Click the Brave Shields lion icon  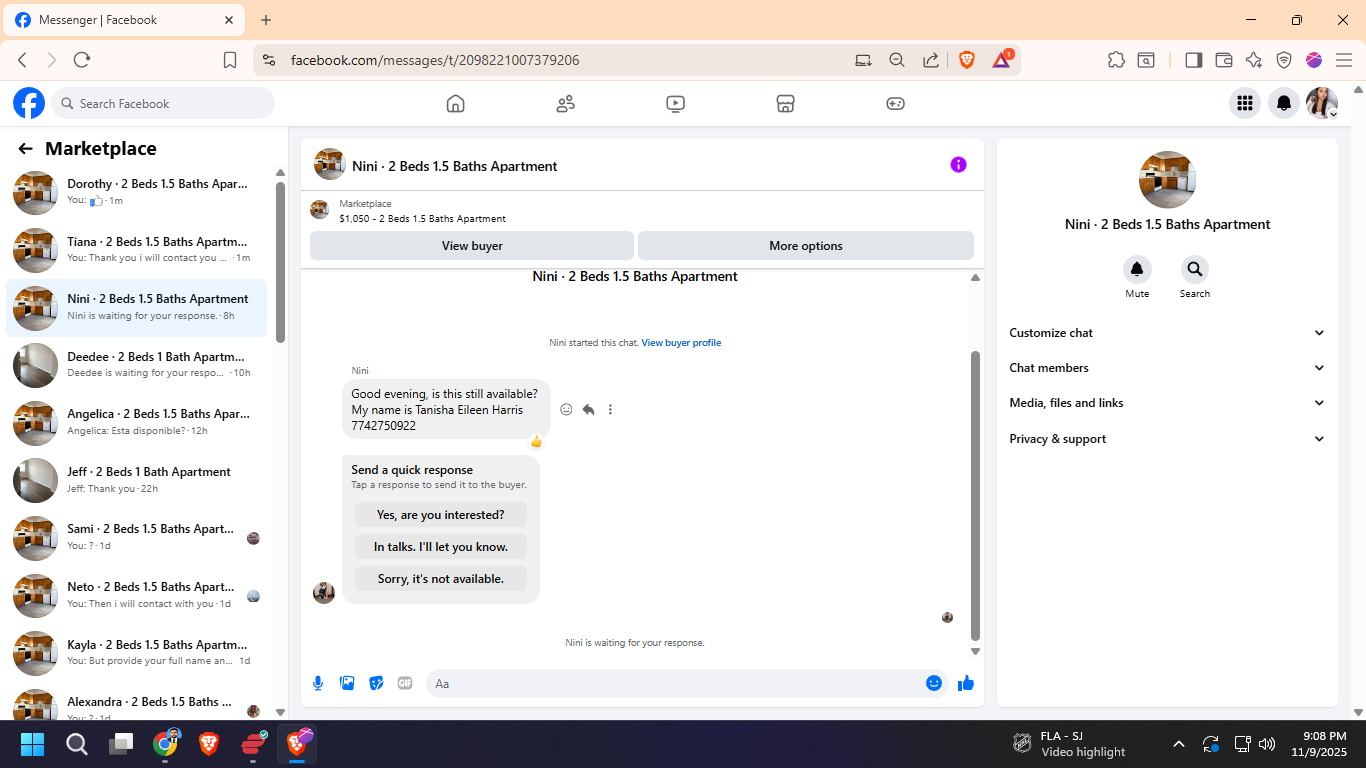(967, 60)
